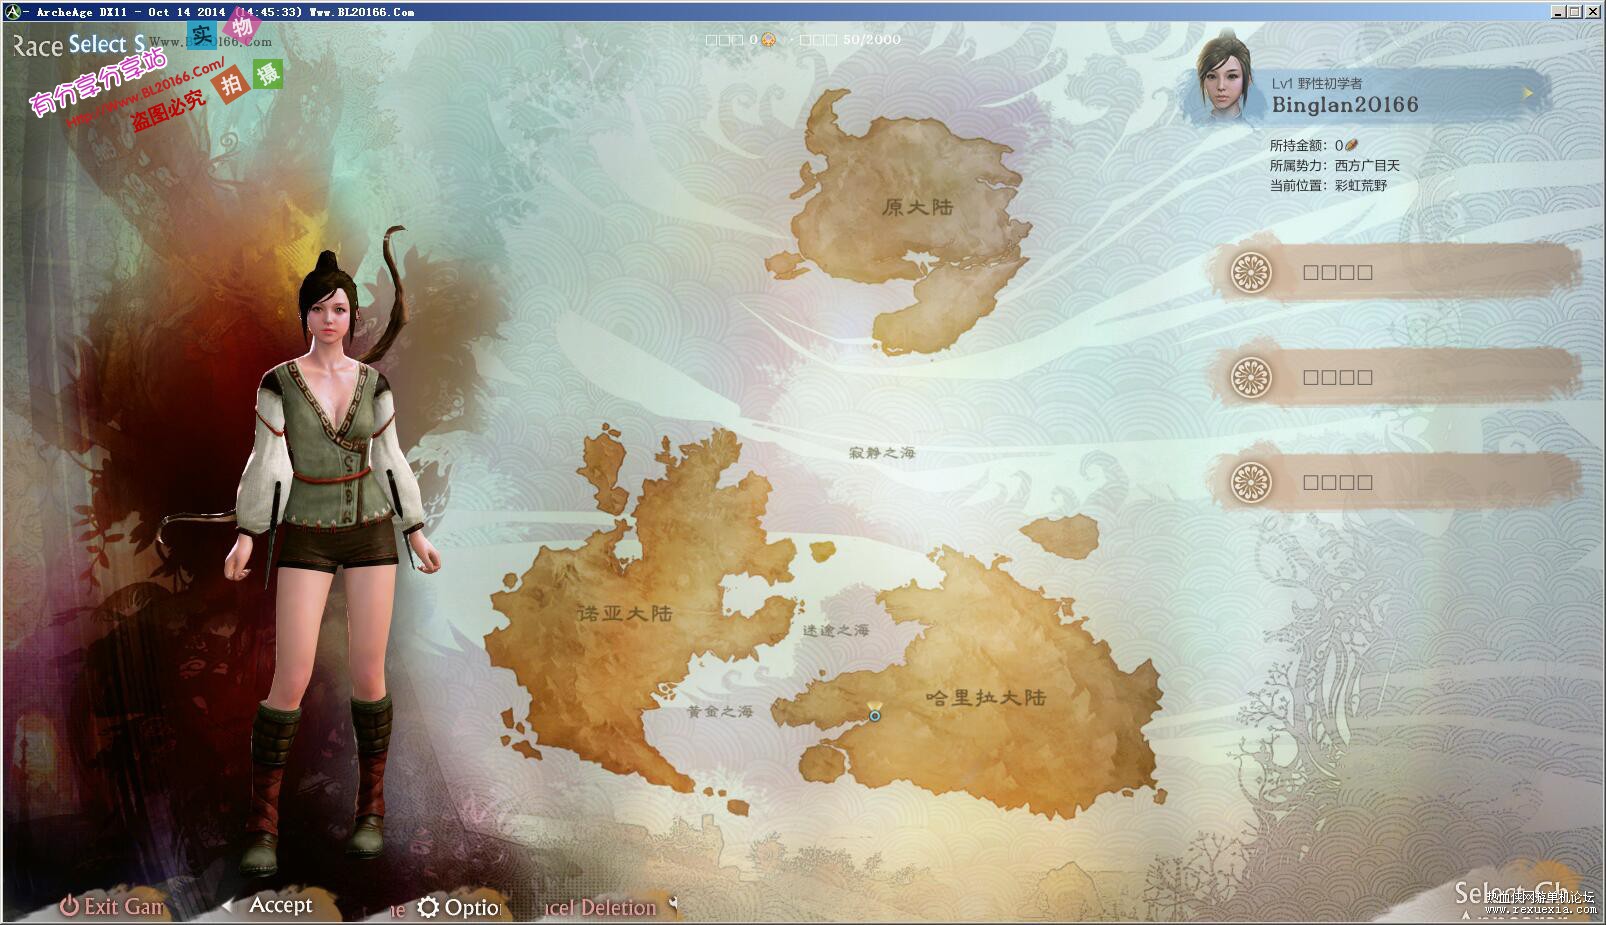Select the Binglan20166 character name
This screenshot has width=1606, height=925.
point(1345,105)
